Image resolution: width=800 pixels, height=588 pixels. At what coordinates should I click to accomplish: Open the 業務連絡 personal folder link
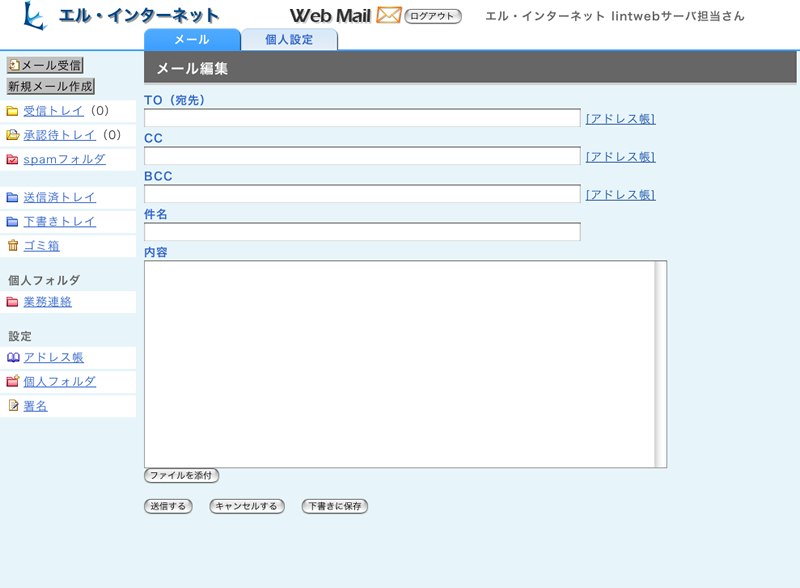47,302
